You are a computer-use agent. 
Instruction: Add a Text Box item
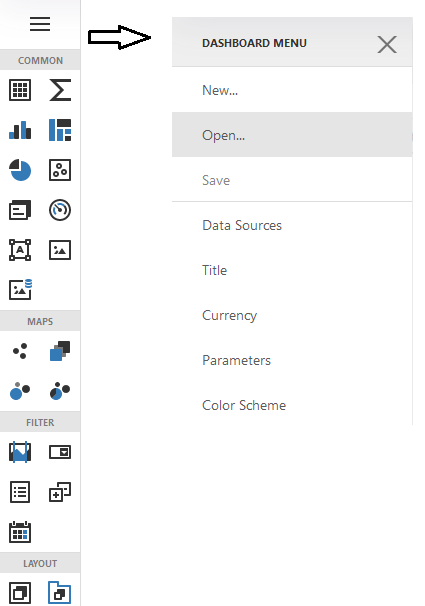point(20,250)
